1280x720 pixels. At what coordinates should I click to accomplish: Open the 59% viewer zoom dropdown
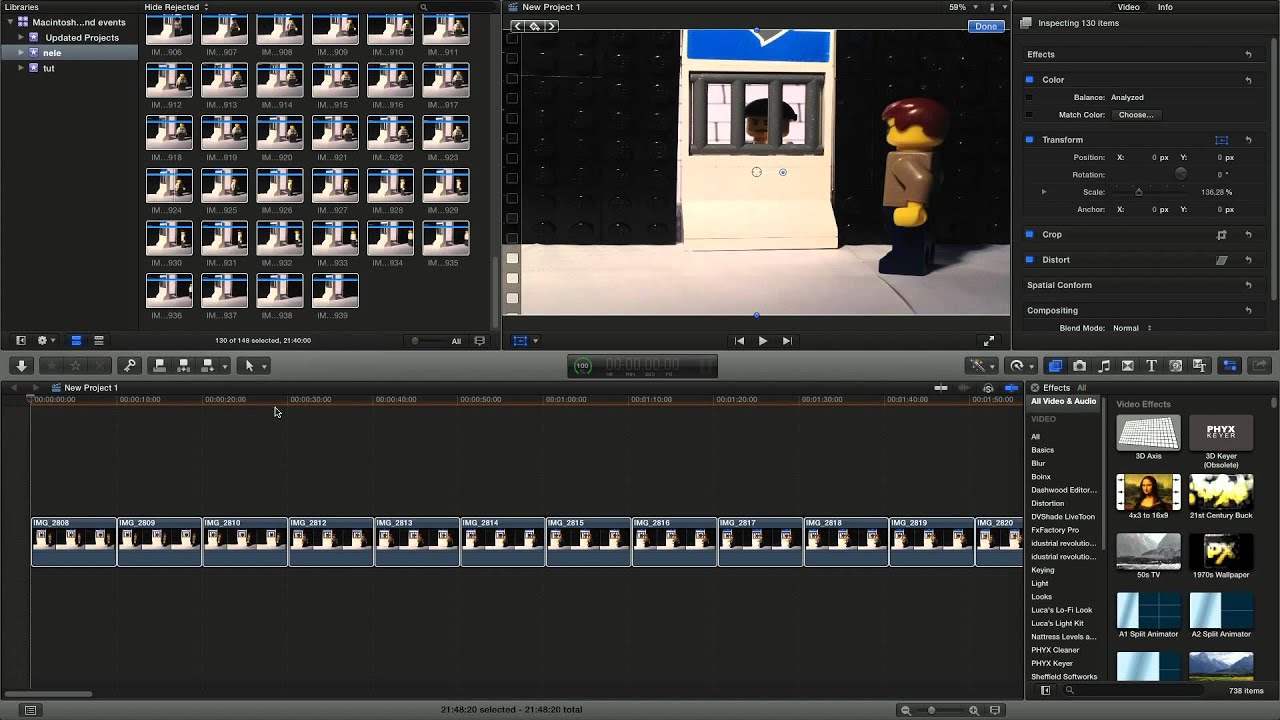click(961, 7)
